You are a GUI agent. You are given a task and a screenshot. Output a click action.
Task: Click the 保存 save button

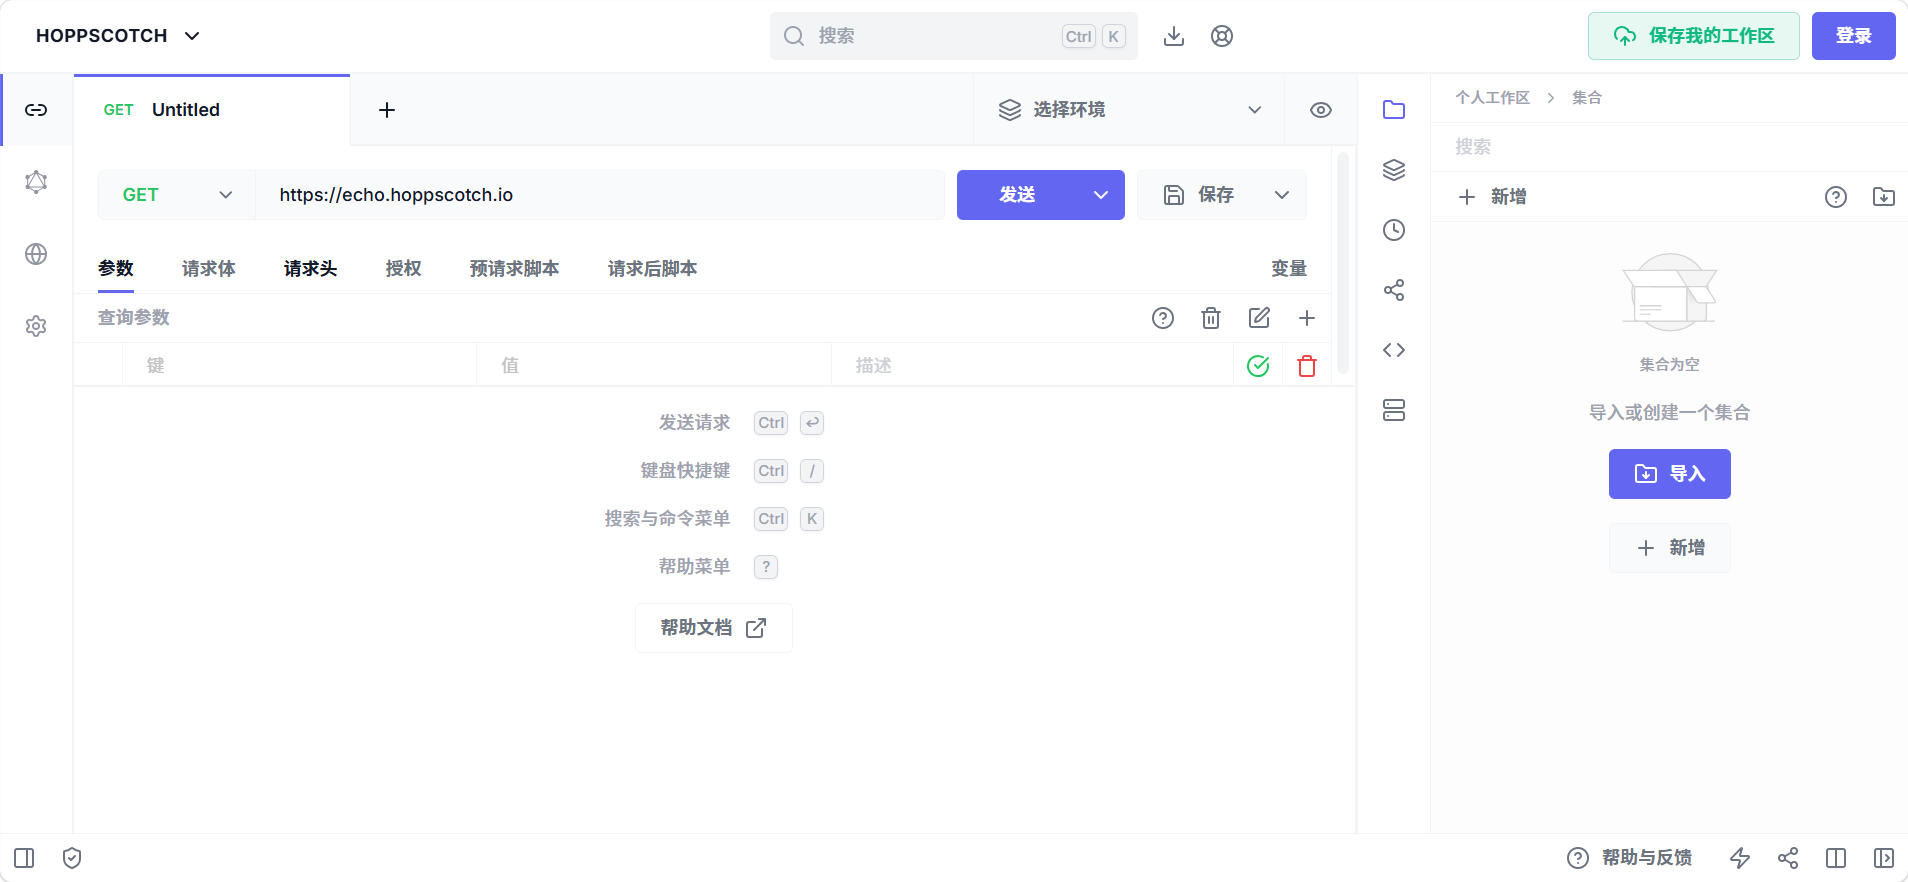[1198, 195]
